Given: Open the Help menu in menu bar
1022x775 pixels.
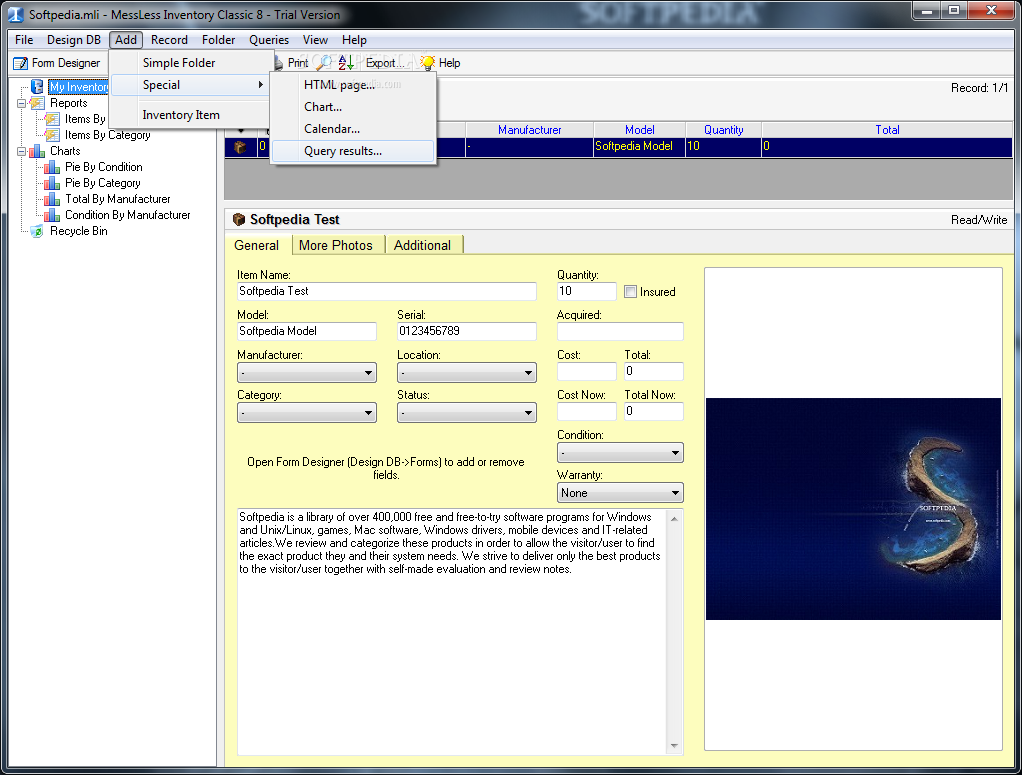Looking at the screenshot, I should click(355, 40).
